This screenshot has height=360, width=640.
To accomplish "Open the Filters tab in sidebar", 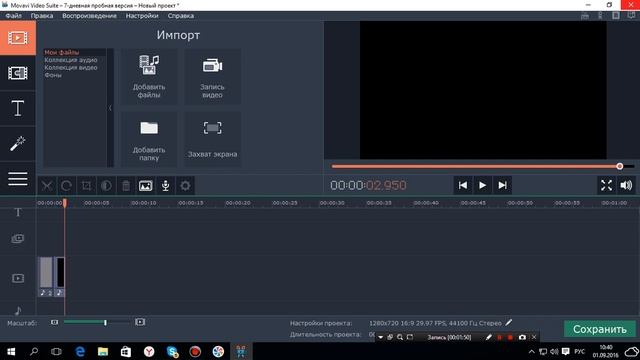I will (18, 73).
